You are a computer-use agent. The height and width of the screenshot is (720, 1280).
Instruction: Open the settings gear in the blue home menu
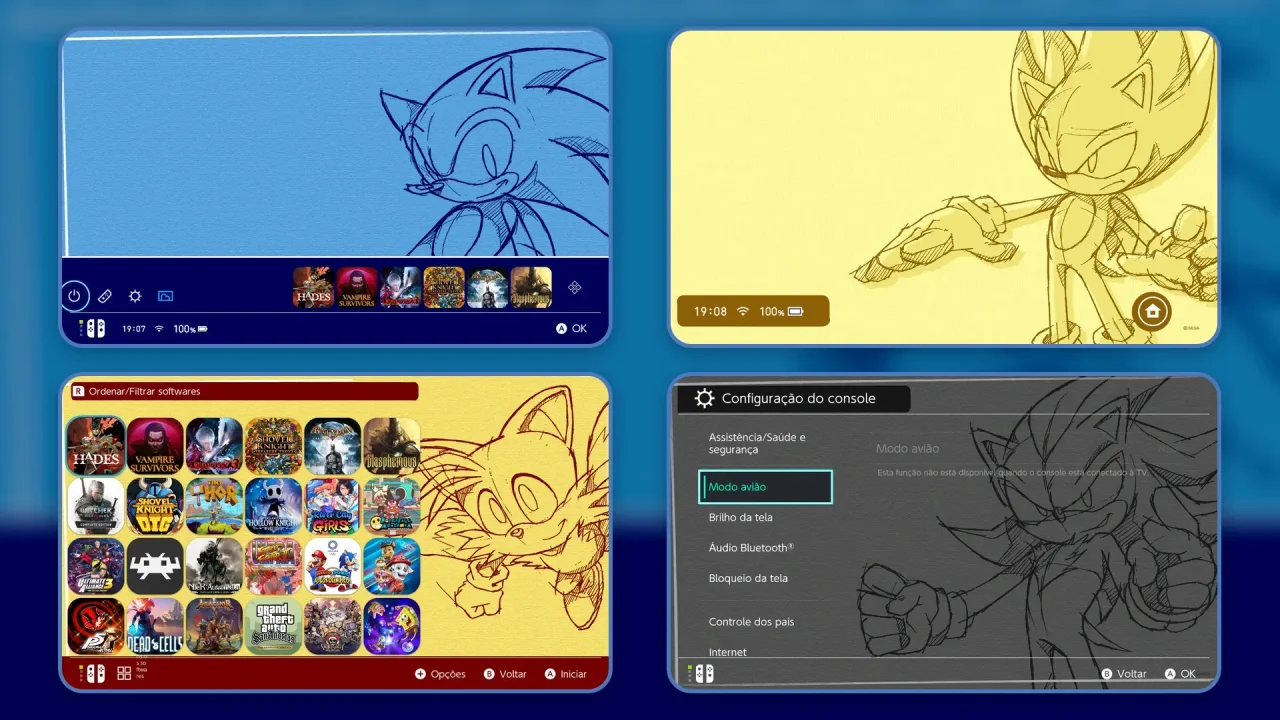pos(135,296)
